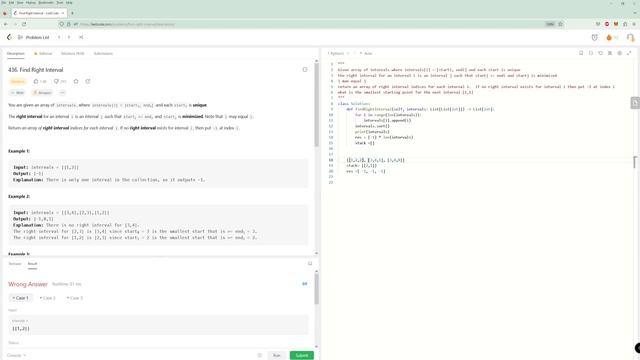Click the intervals input field
The width and height of the screenshot is (640, 360).
point(158,325)
